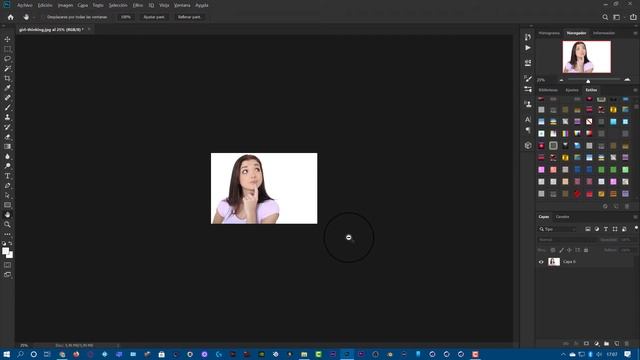Add a layer mask button
640x360 pixels.
[x=586, y=344]
